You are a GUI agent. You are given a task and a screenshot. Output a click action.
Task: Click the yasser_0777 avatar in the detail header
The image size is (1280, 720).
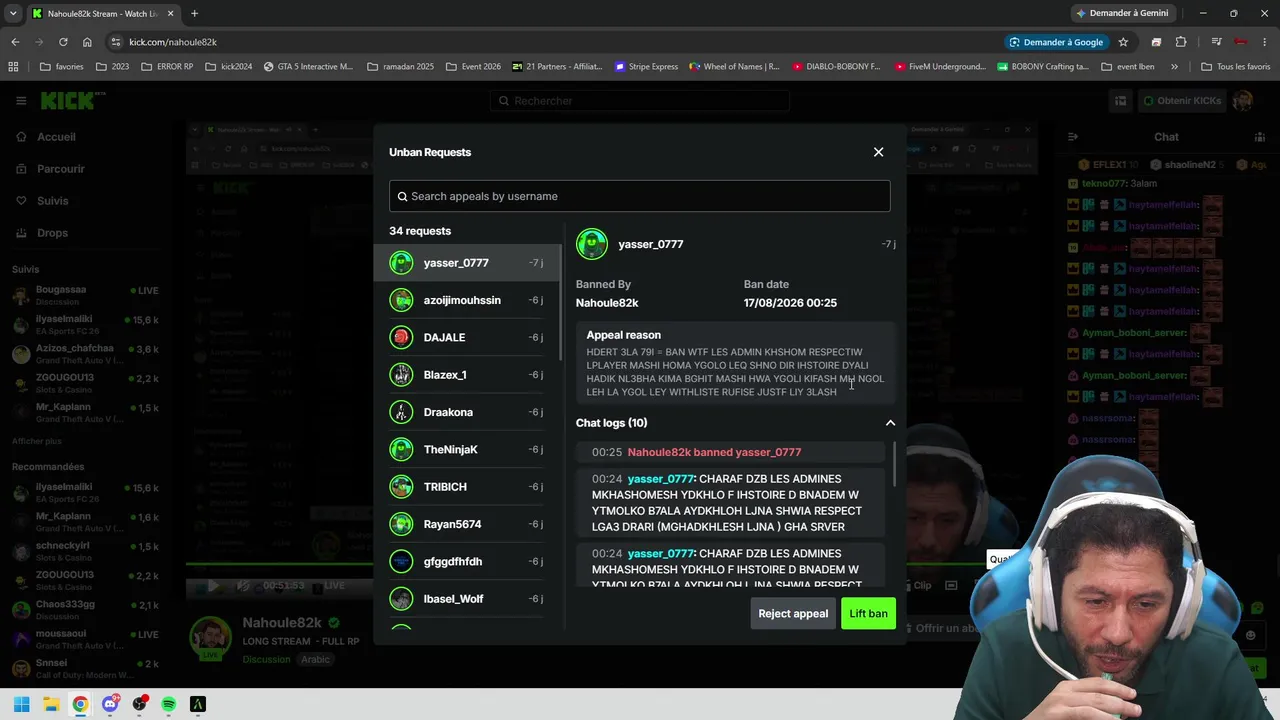[x=592, y=244]
